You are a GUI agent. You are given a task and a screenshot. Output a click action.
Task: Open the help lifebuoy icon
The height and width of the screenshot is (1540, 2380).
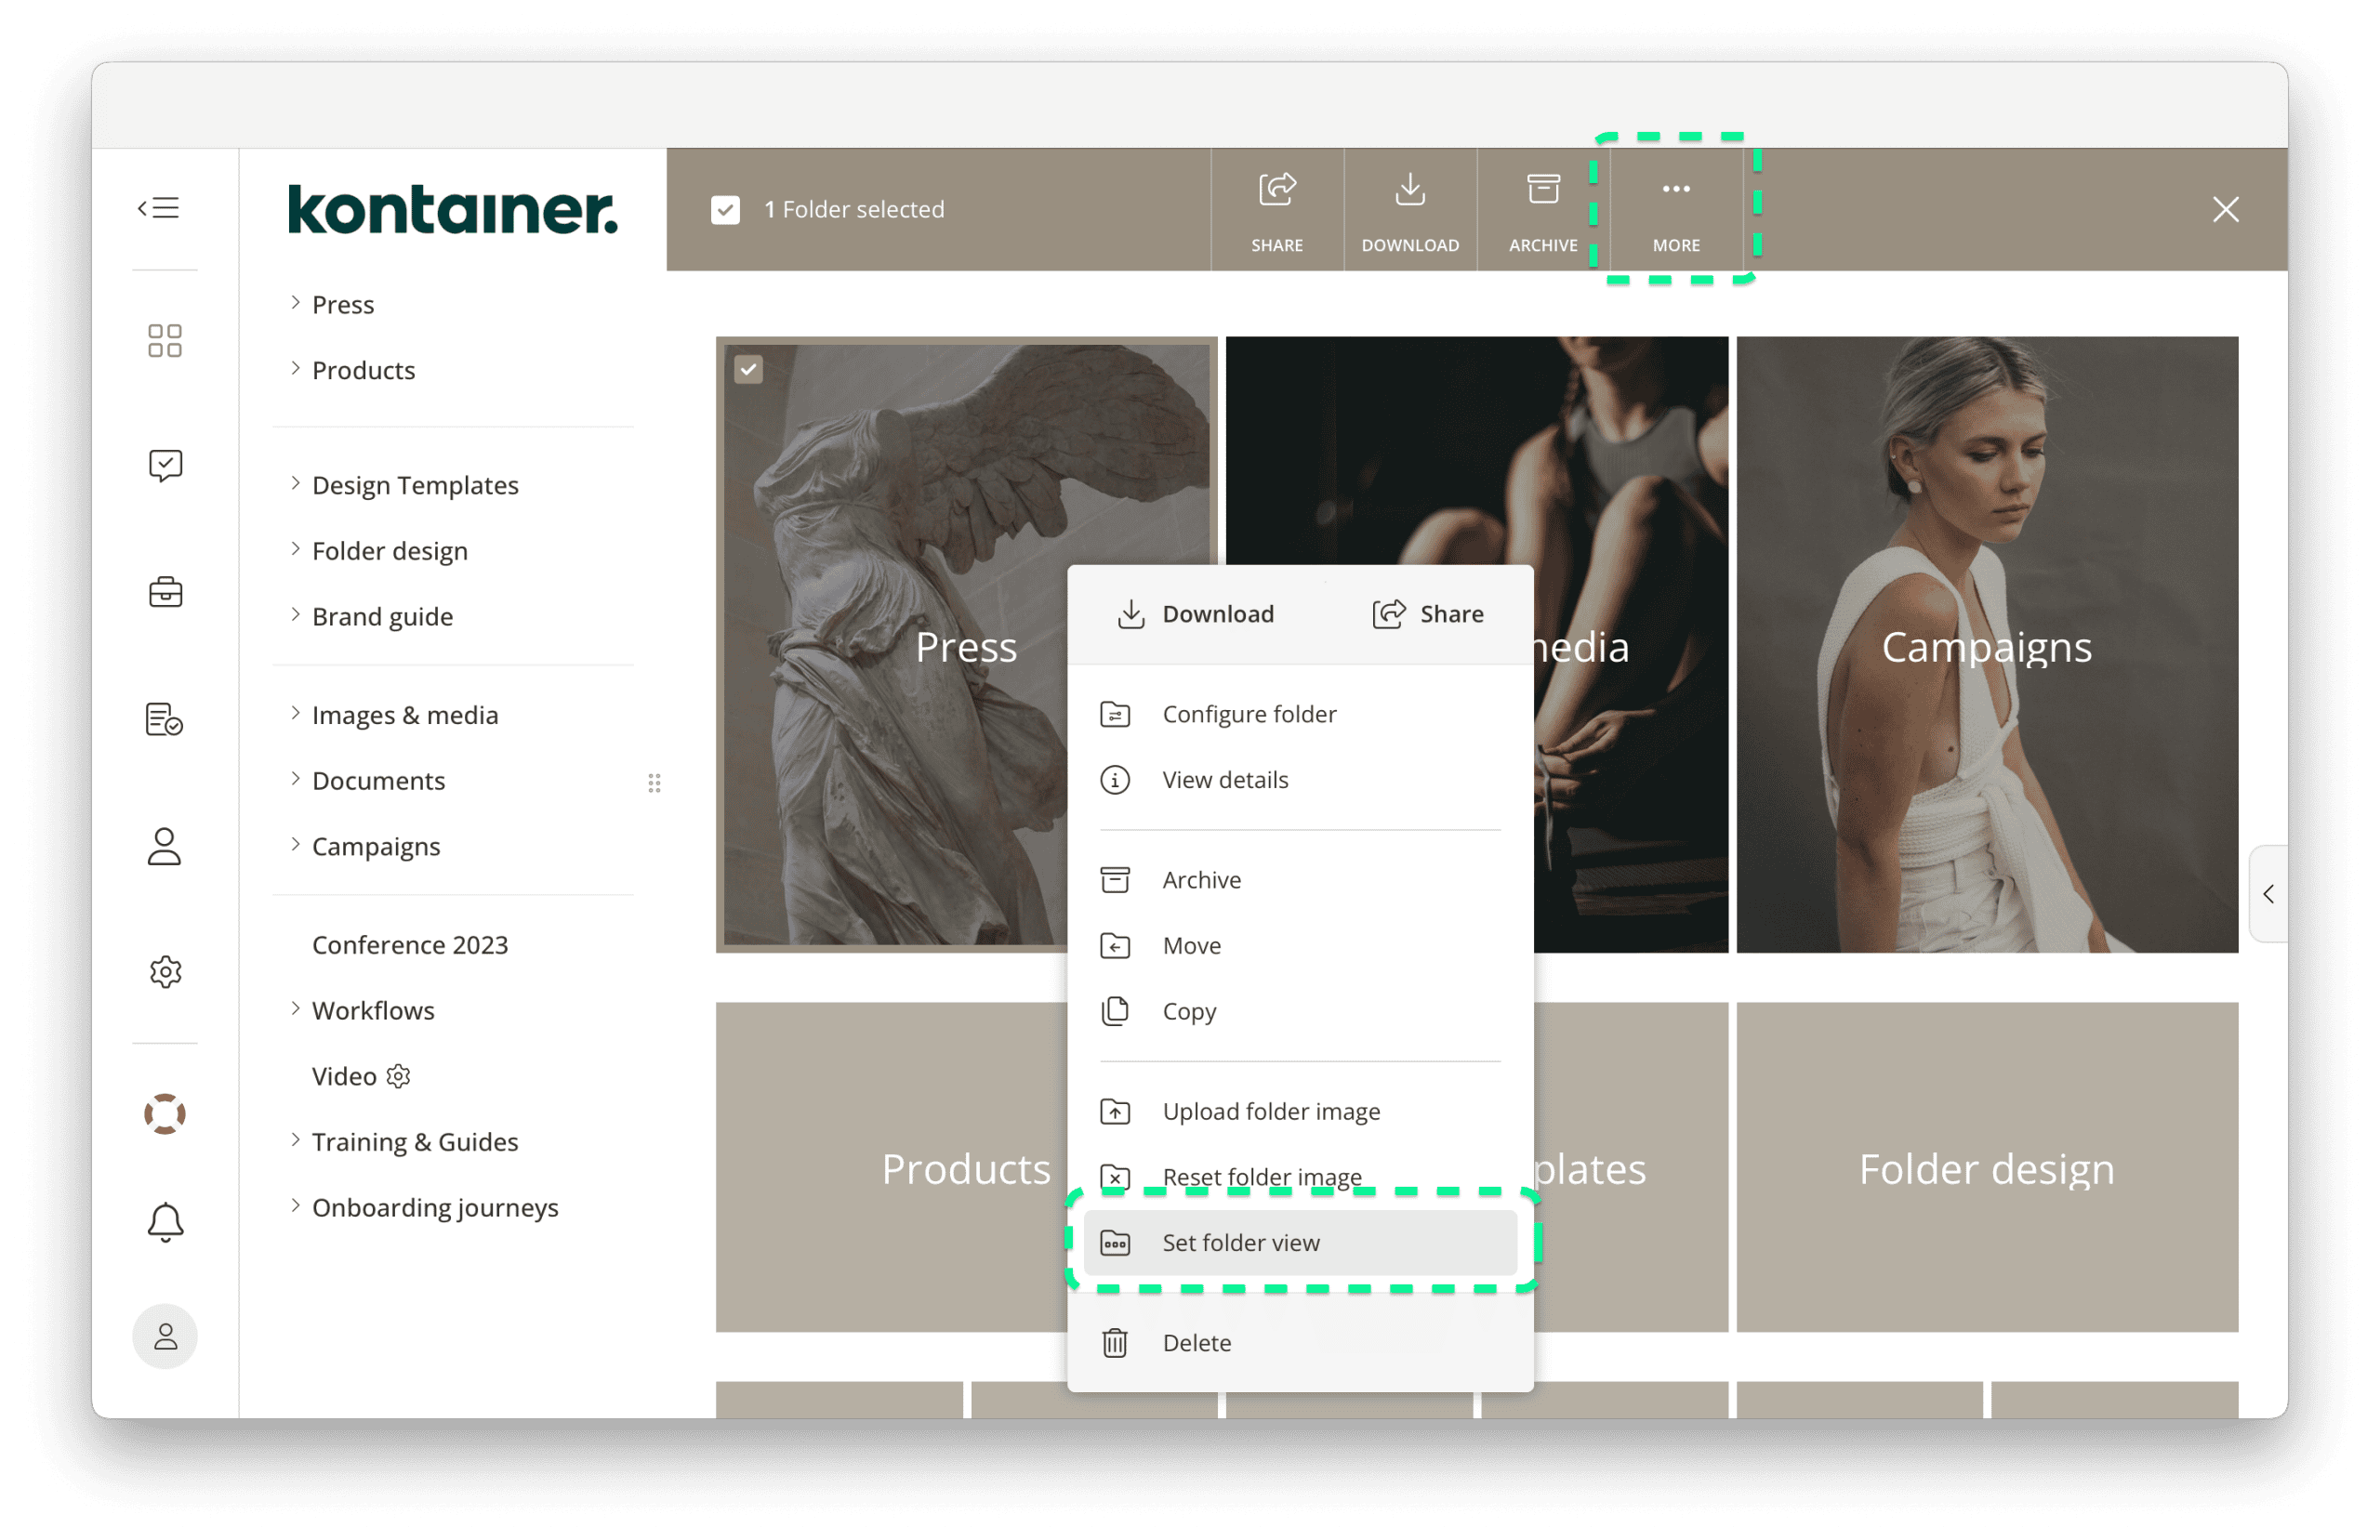pyautogui.click(x=165, y=1113)
